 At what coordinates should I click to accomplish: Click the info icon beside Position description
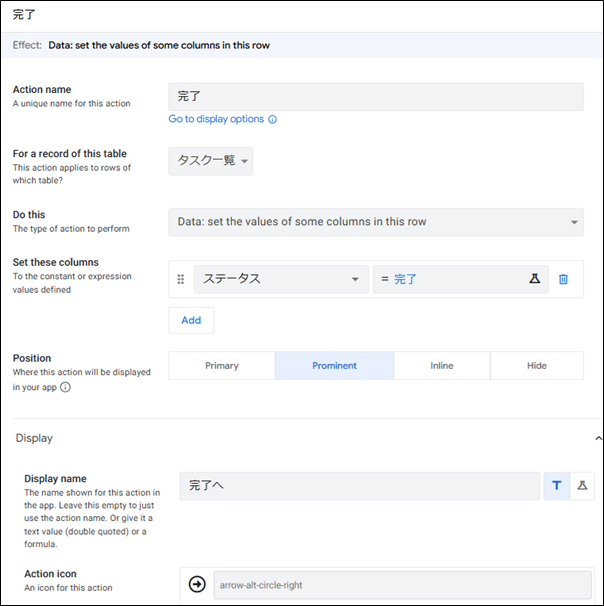pyautogui.click(x=65, y=387)
